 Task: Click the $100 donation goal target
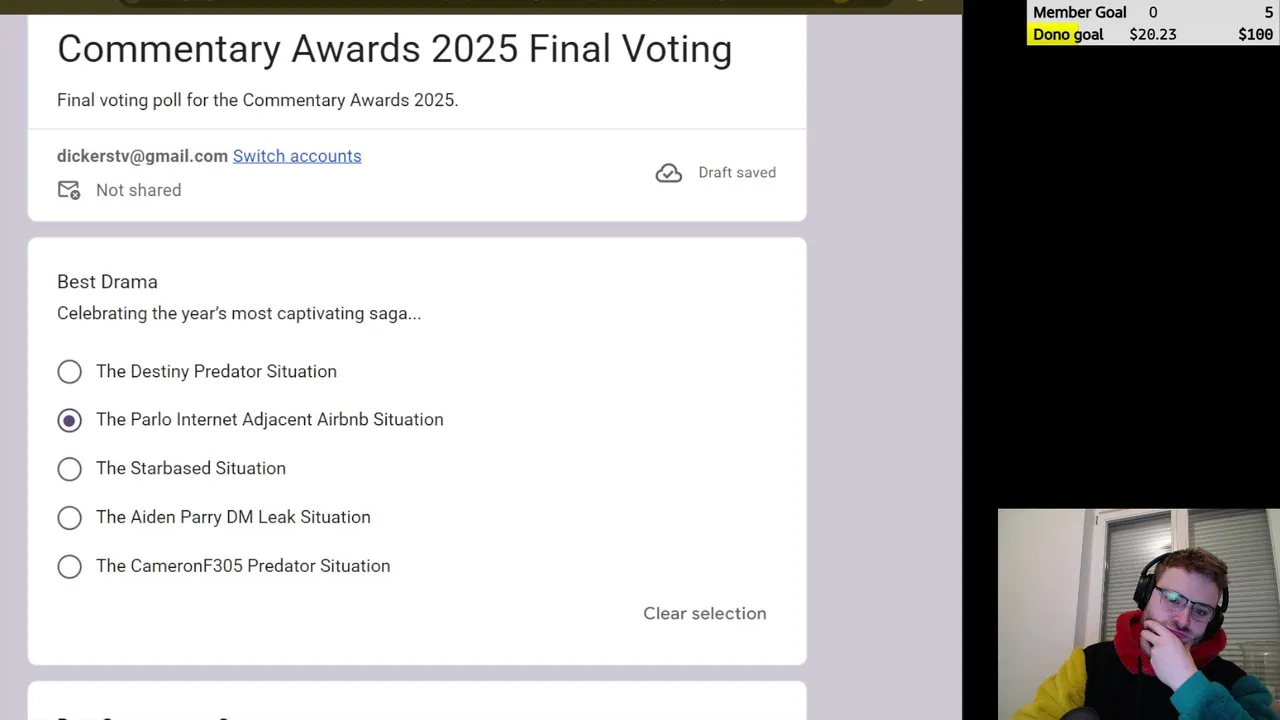tap(1255, 35)
